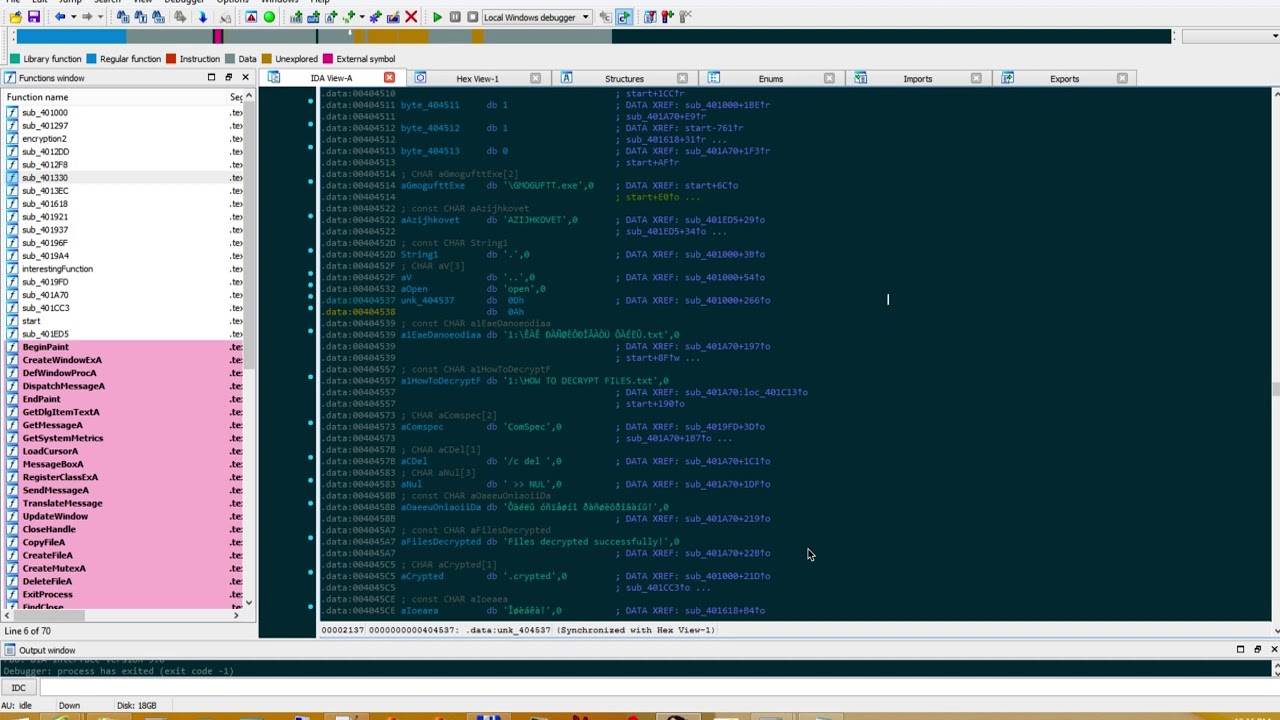Click the Functions window horizontal scrollbar

pyautogui.click(x=124, y=615)
